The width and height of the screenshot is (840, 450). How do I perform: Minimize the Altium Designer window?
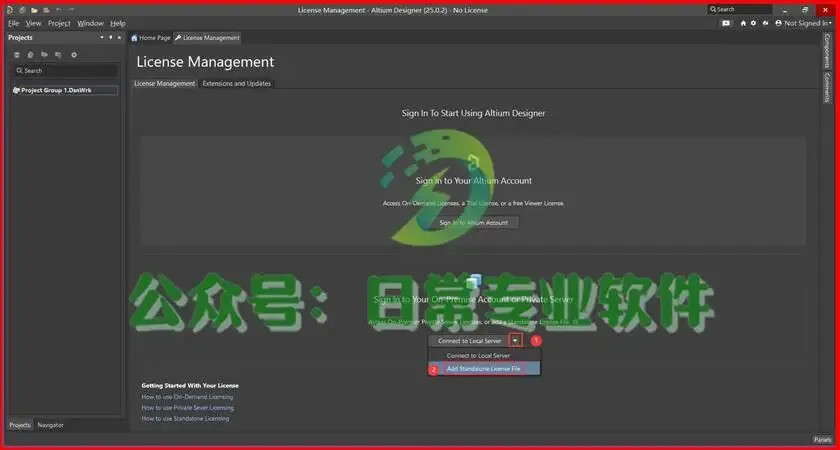click(785, 10)
